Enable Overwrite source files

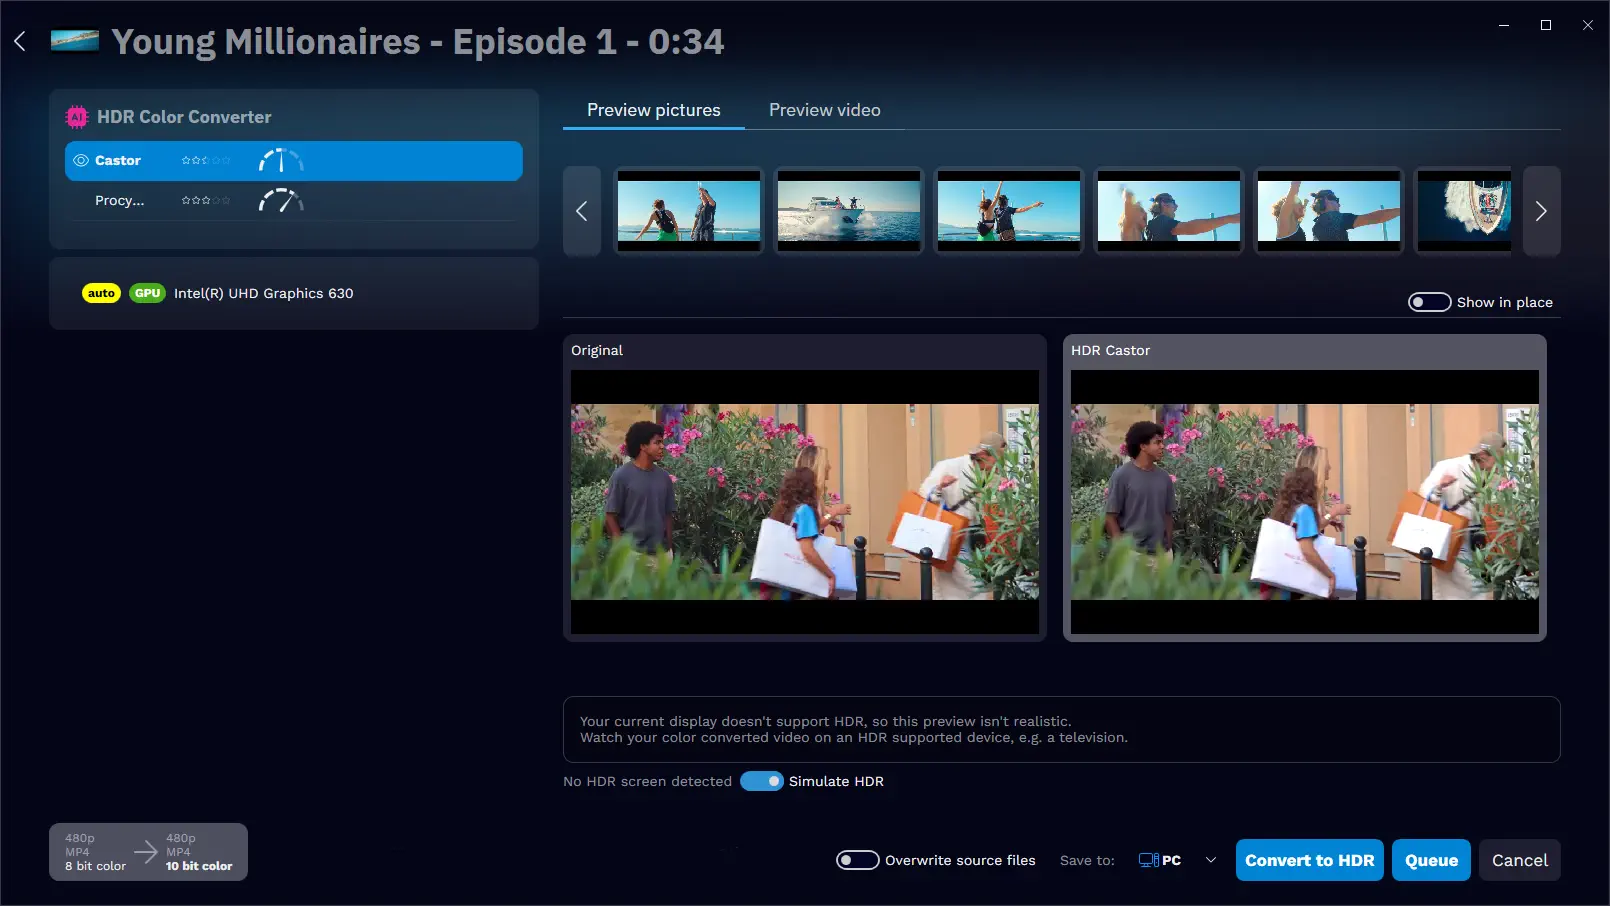coord(857,859)
